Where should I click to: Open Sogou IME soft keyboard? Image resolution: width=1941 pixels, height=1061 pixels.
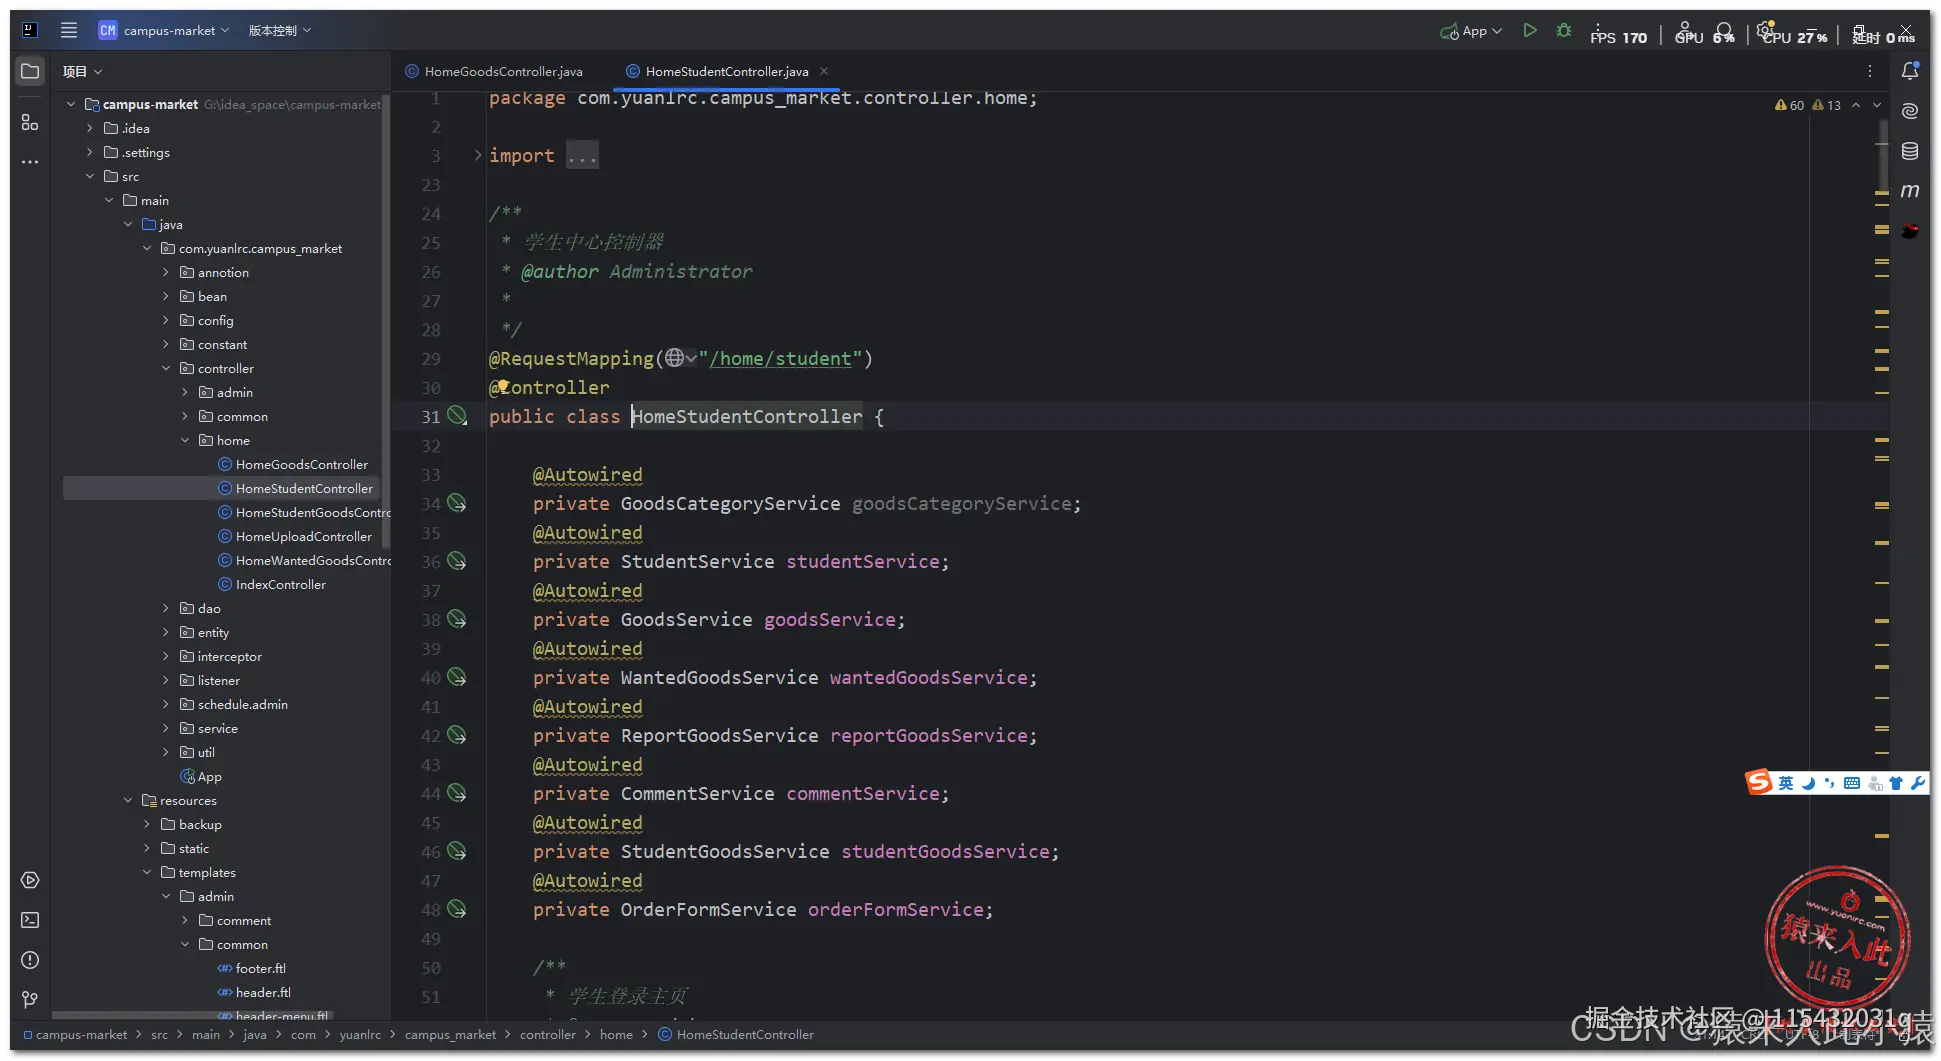coord(1852,783)
